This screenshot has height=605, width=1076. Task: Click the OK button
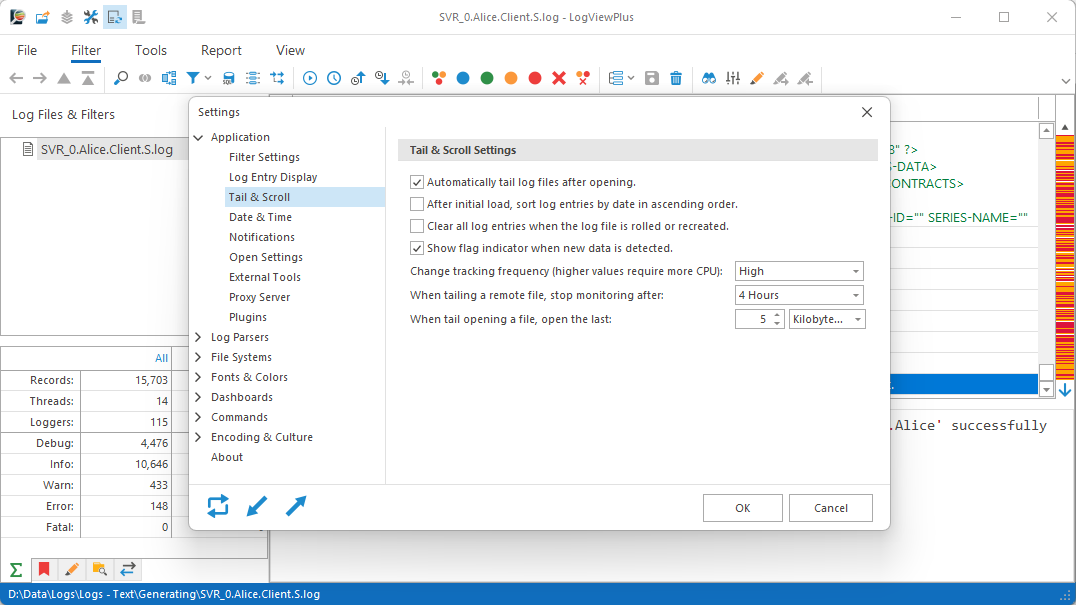pyautogui.click(x=742, y=508)
